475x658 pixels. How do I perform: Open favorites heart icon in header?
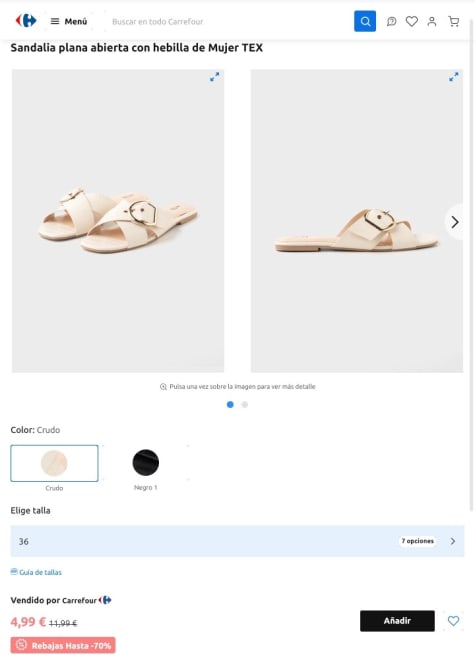click(412, 21)
